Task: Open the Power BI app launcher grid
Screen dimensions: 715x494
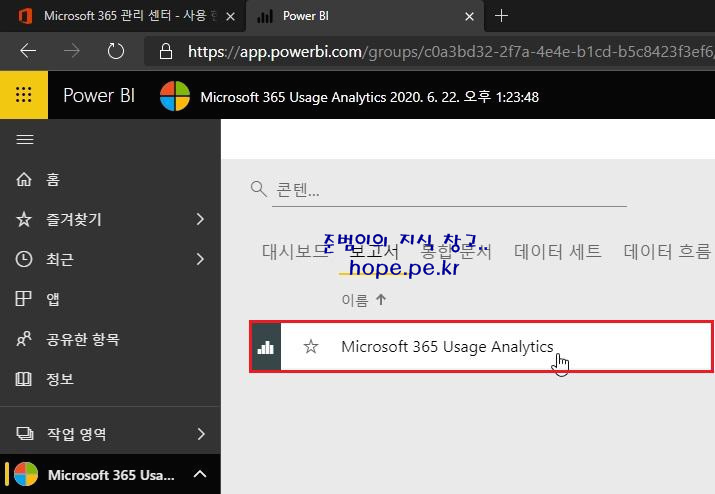Action: coord(24,95)
